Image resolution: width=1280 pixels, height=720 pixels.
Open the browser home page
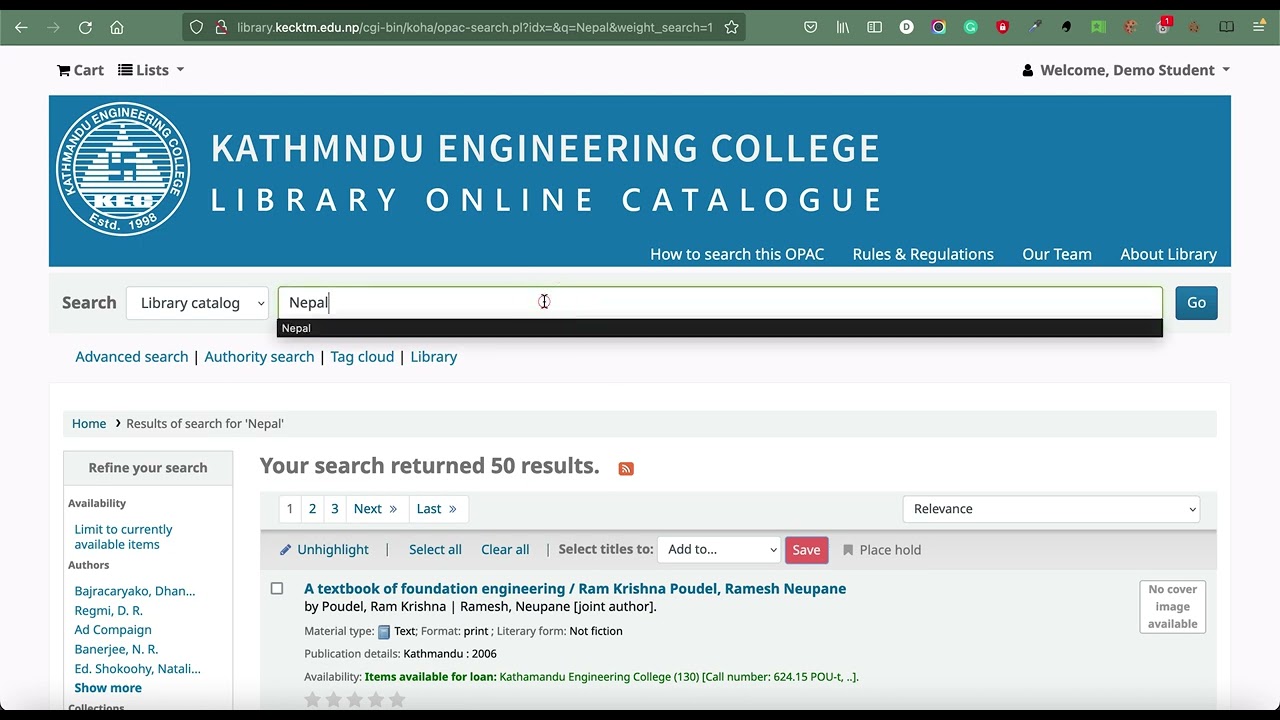point(117,27)
